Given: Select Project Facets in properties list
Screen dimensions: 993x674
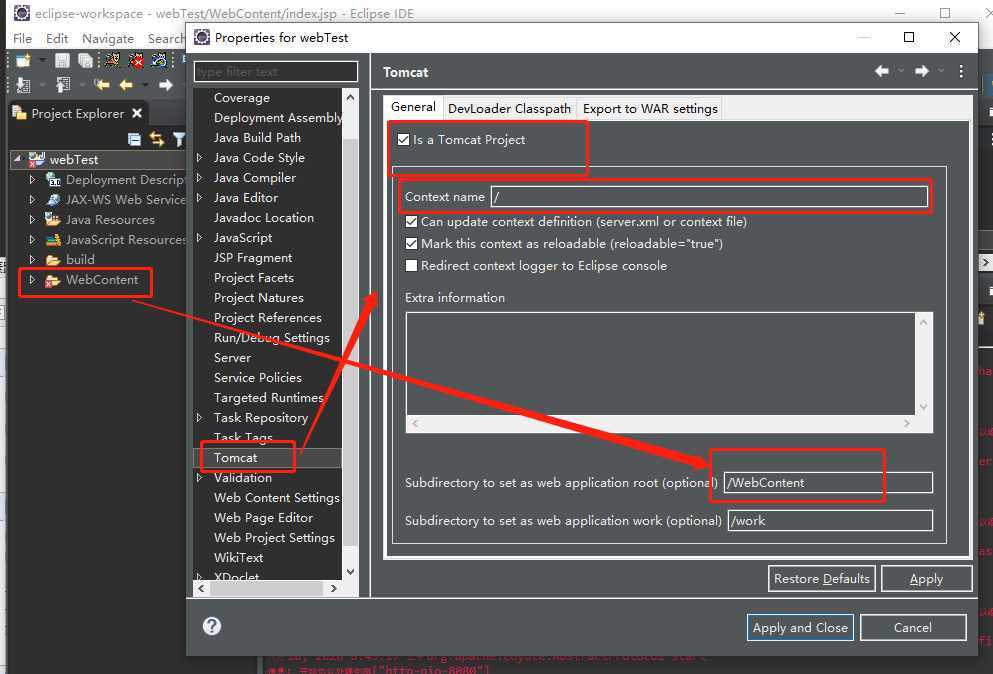Looking at the screenshot, I should [x=253, y=277].
